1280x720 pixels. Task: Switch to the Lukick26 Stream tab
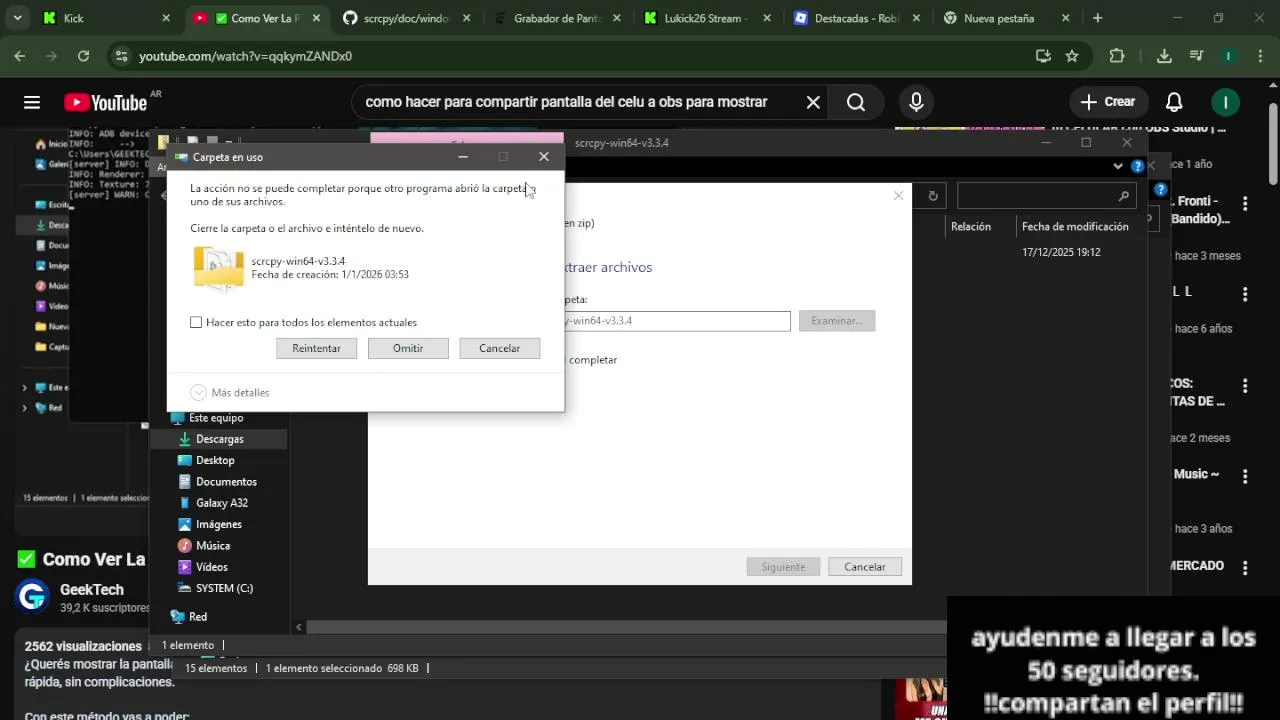tap(707, 18)
